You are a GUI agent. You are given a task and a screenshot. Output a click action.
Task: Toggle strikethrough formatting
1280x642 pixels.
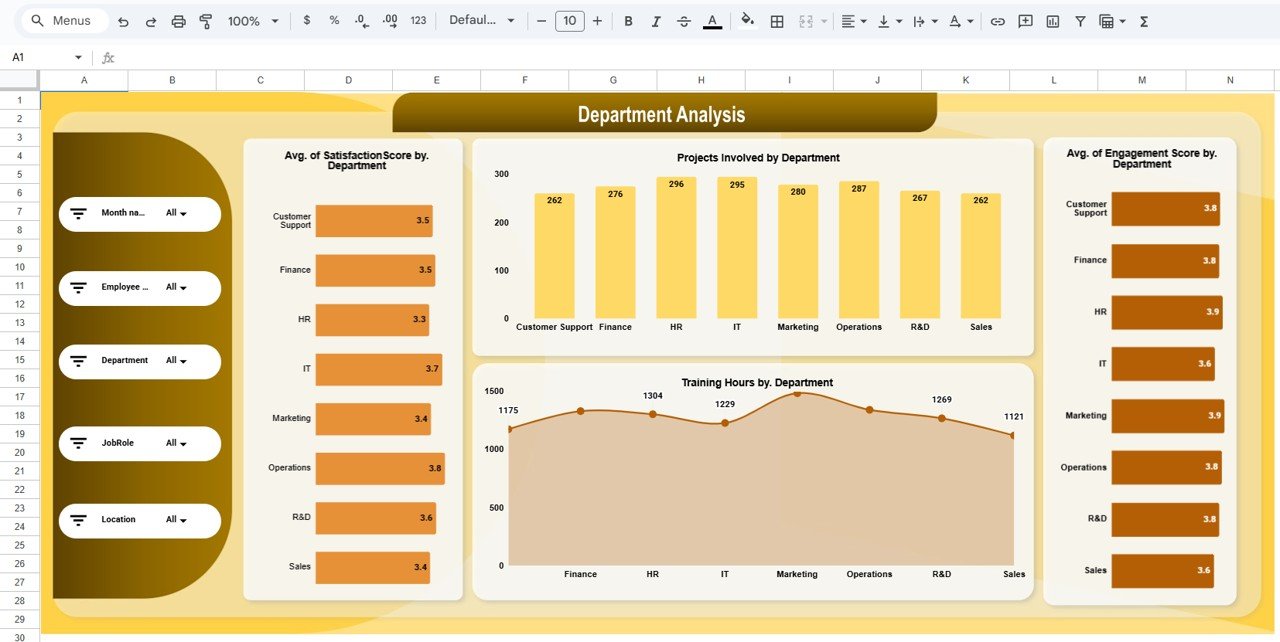coord(684,20)
